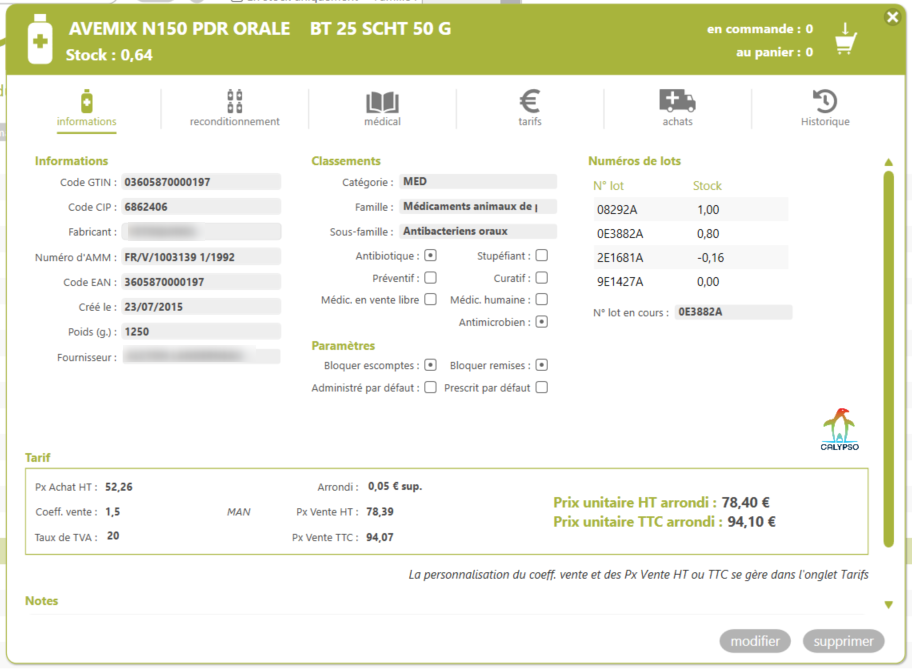Enable the Stupéfiant checkbox
The height and width of the screenshot is (669, 912).
541,256
